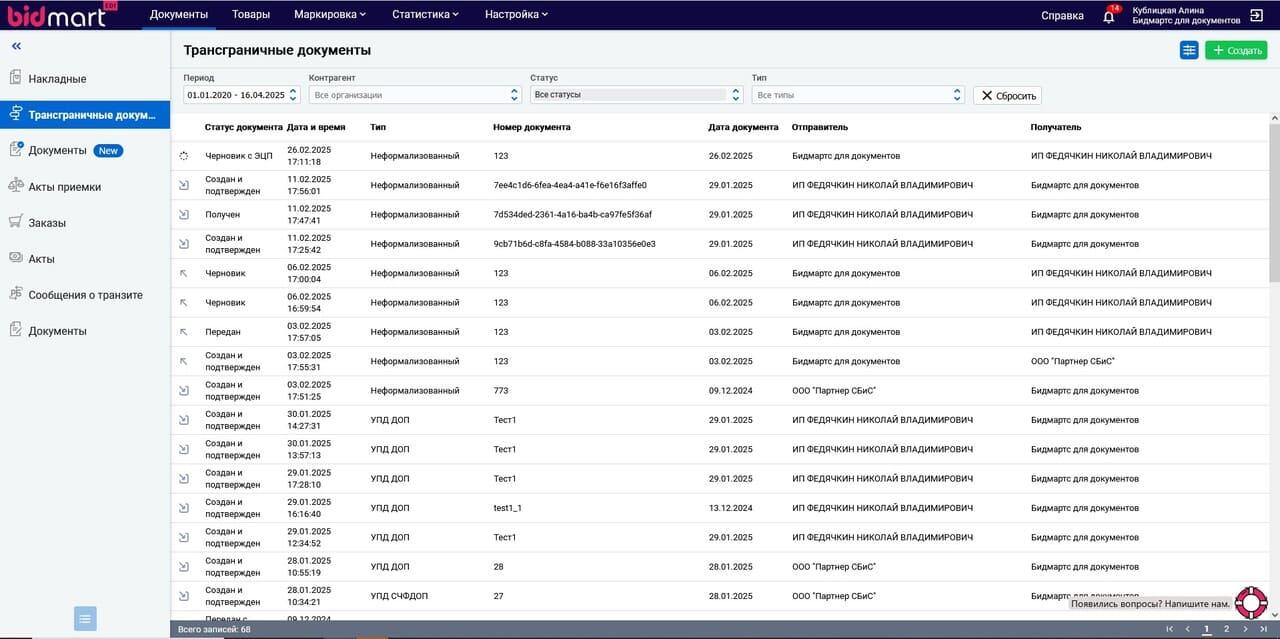Viewport: 1280px width, 639px height.
Task: Open the column settings icon button
Action: point(1189,50)
